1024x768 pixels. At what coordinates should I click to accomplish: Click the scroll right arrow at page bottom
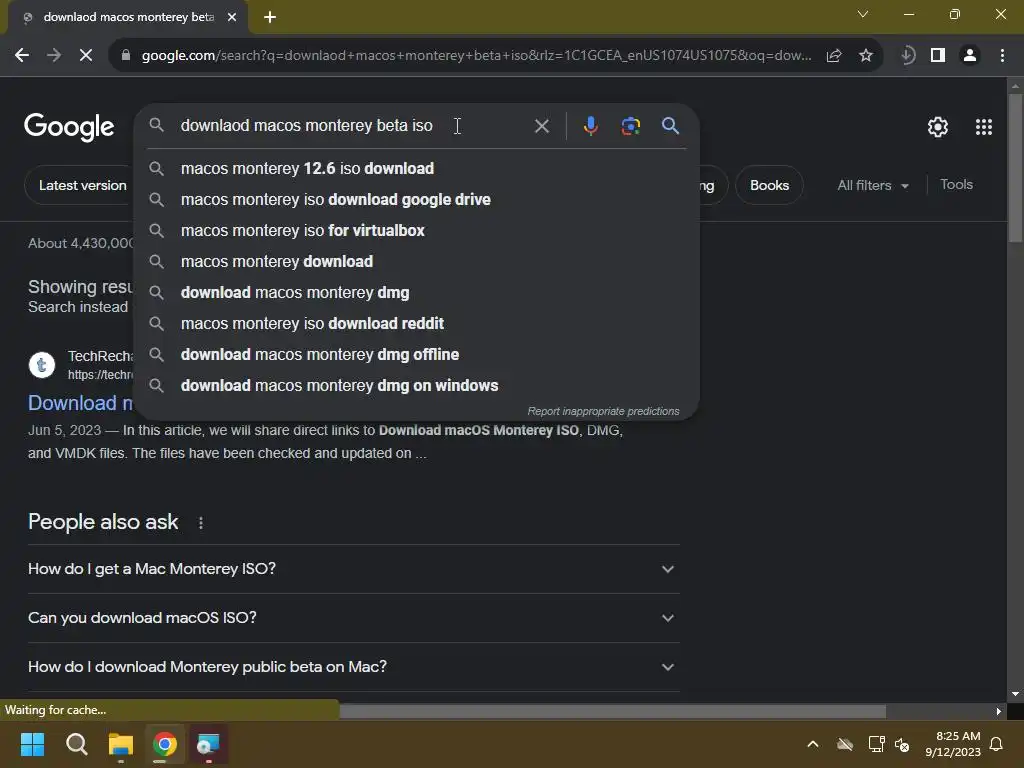(999, 711)
